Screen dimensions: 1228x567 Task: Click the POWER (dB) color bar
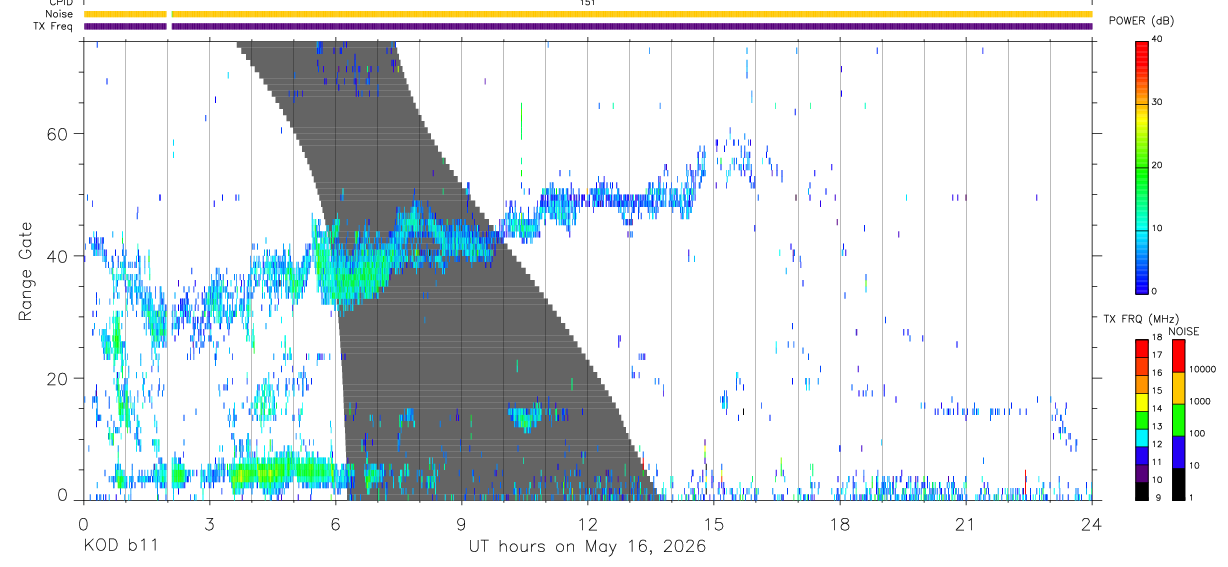(1141, 166)
